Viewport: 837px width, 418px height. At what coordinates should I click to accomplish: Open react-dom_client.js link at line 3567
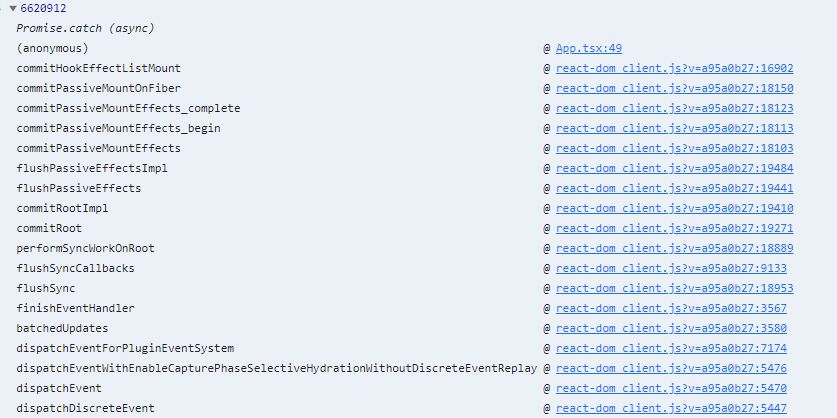(671, 309)
